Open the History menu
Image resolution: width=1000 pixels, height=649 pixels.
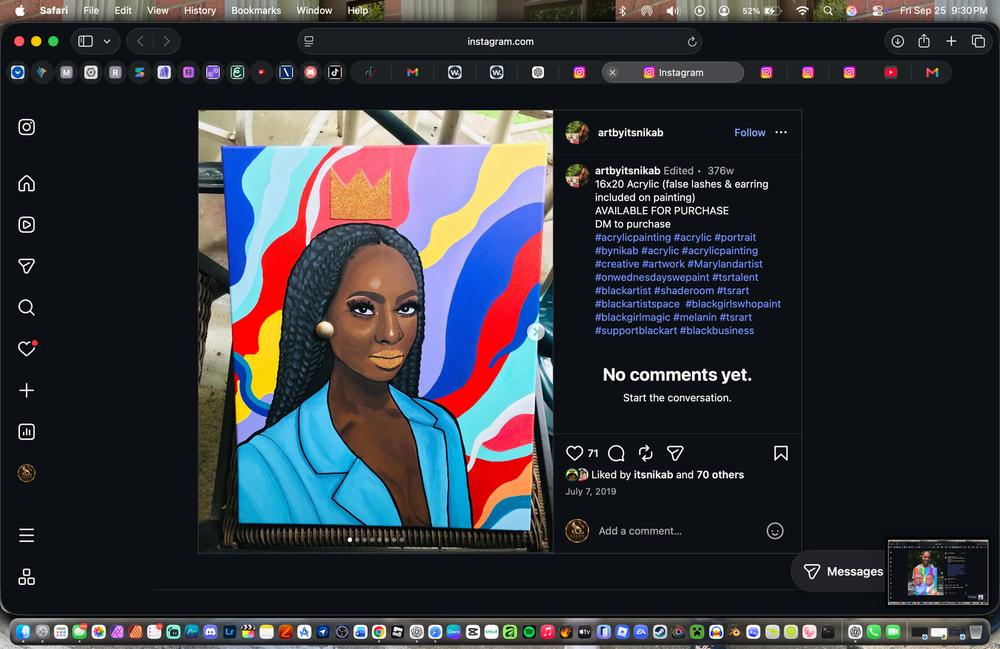(x=200, y=10)
